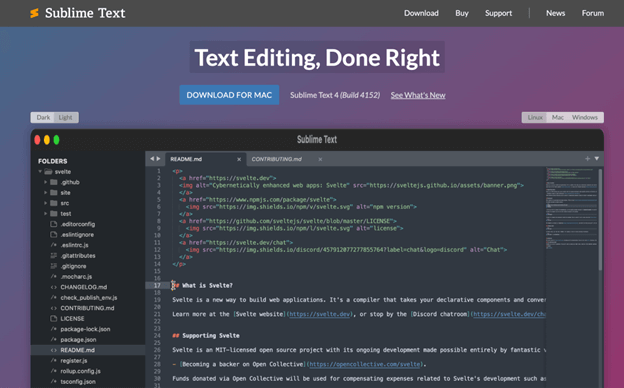Click the .mocharc.js file type icon
This screenshot has height=388, width=624.
click(54, 276)
